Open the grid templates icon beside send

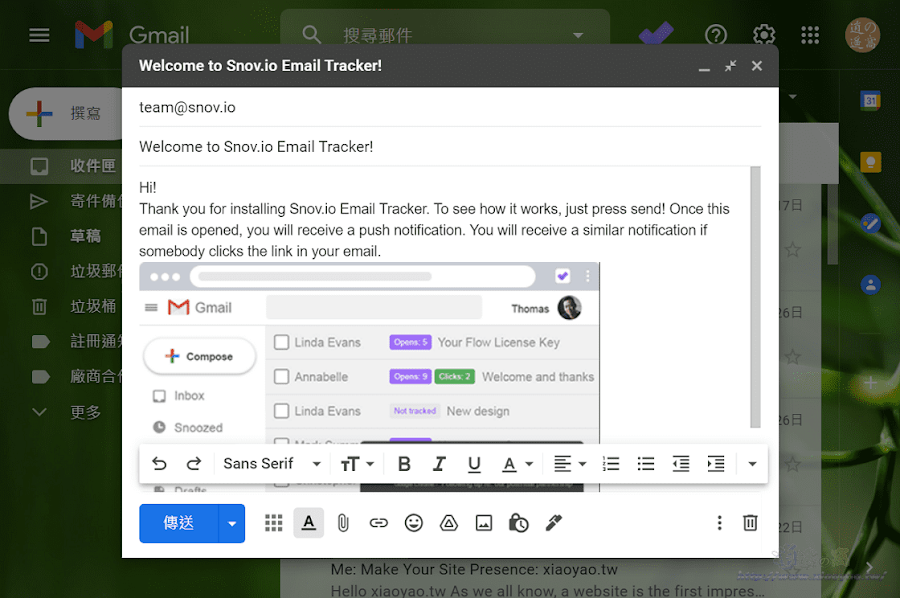[x=273, y=523]
